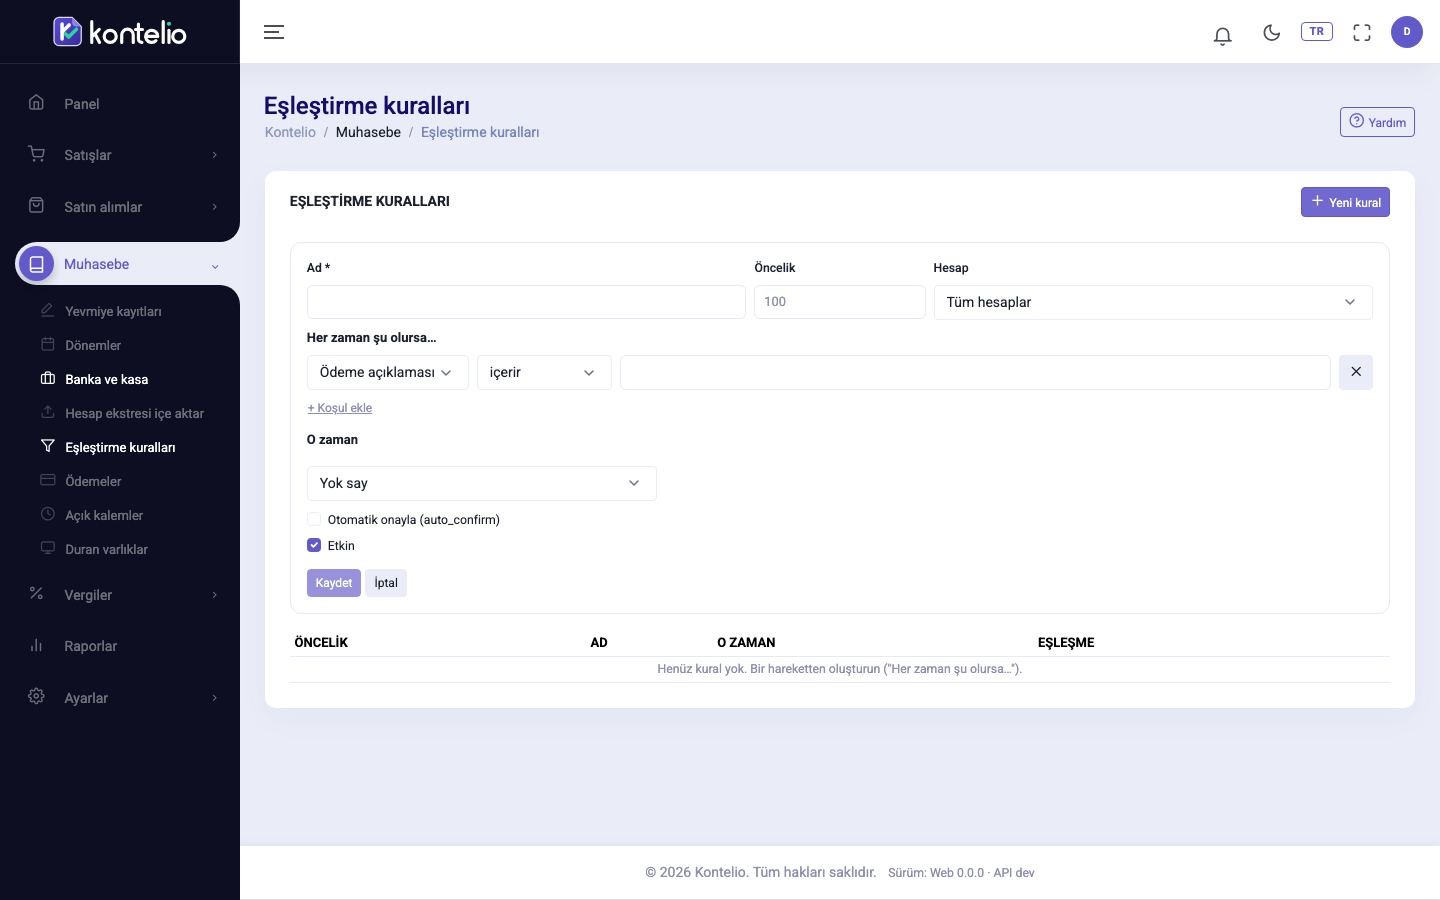Expand the Ayarlar submenu chevron
Screen dimensions: 1440x900
[x=214, y=698]
